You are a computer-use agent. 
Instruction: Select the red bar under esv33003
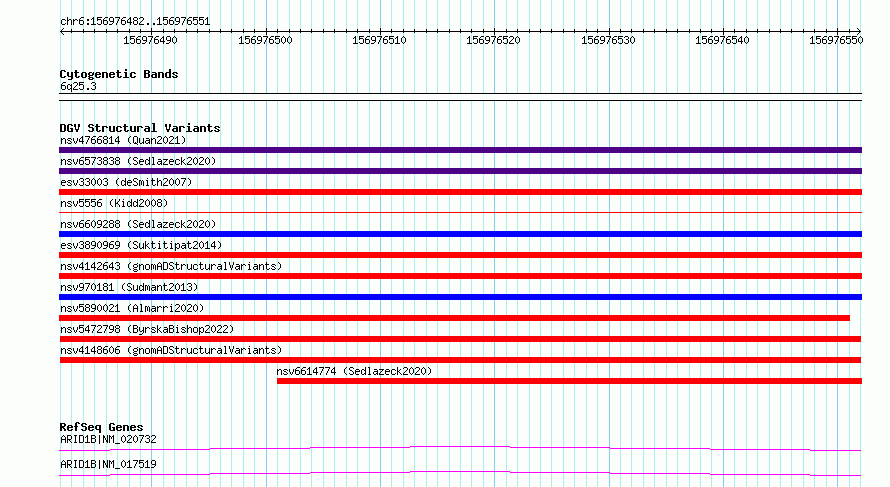pyautogui.click(x=460, y=192)
